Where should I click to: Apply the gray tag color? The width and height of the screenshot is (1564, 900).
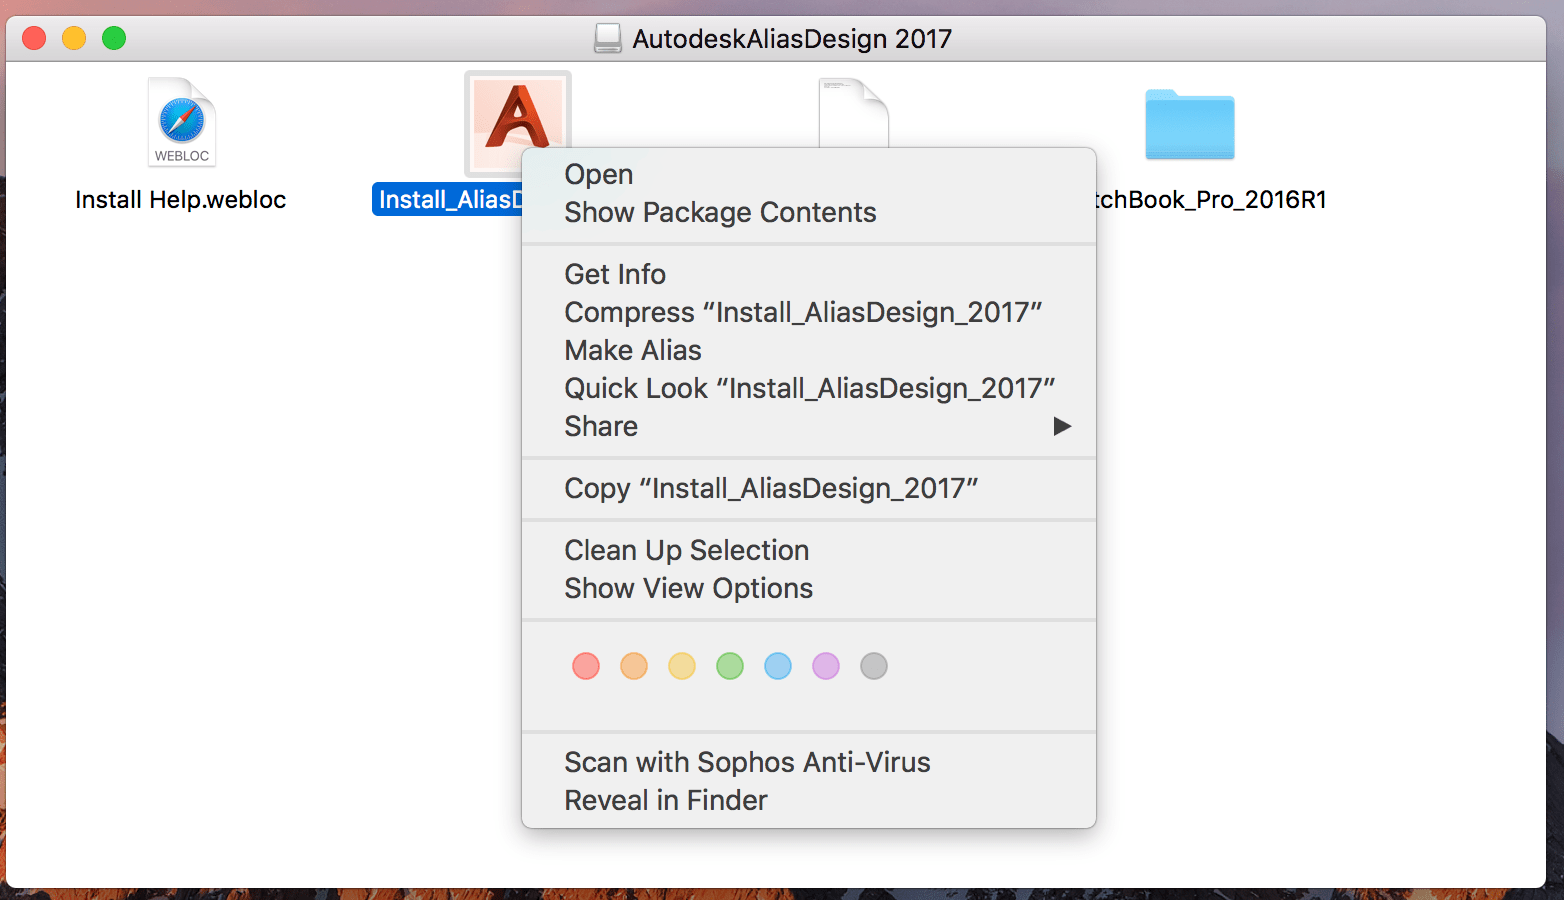(x=874, y=666)
